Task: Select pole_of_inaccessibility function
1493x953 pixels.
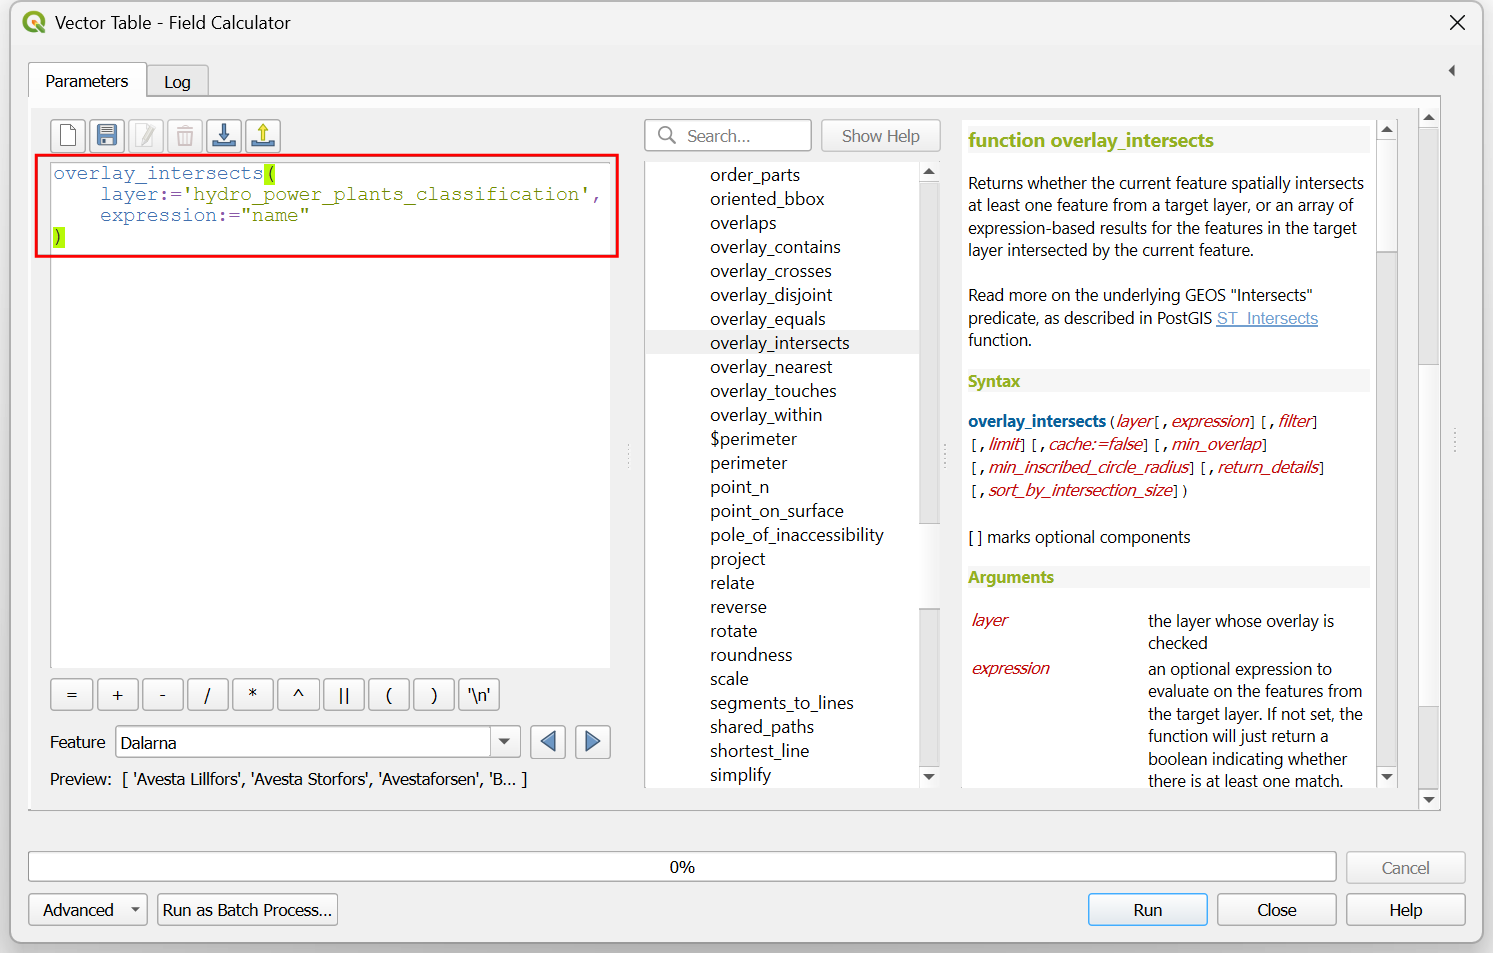Action: (797, 535)
